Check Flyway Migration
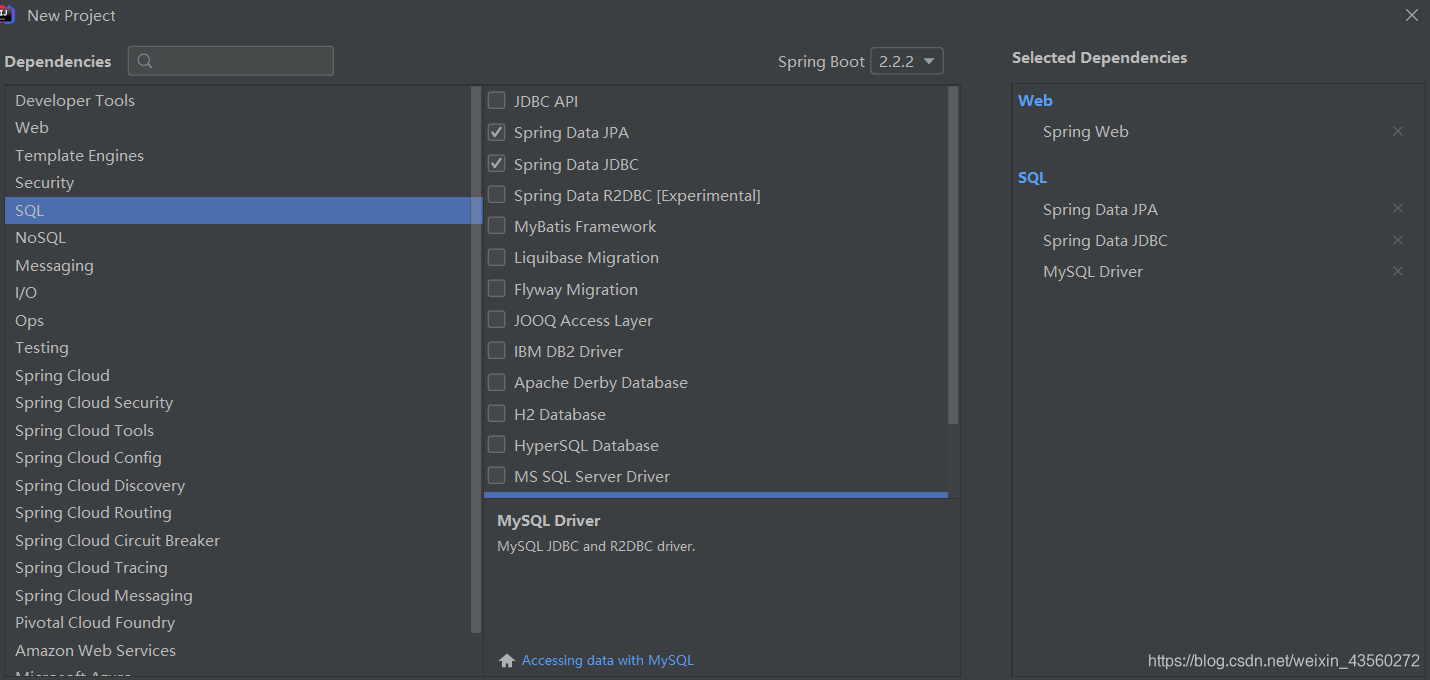1430x680 pixels. click(x=496, y=288)
